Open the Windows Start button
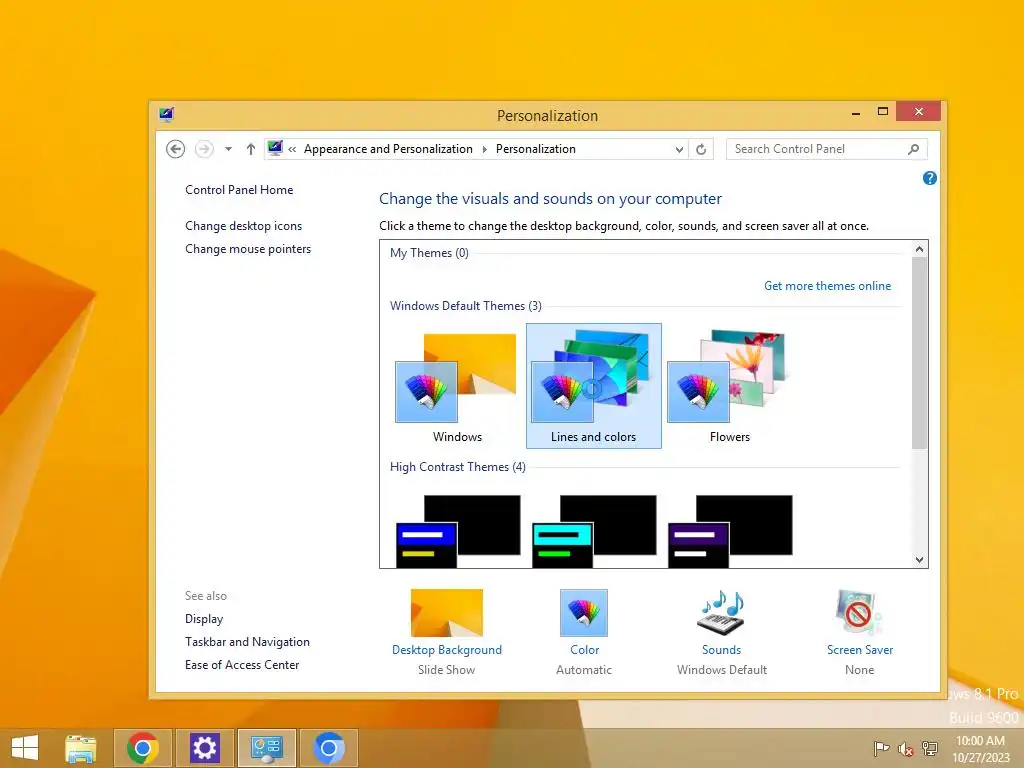 (25, 748)
